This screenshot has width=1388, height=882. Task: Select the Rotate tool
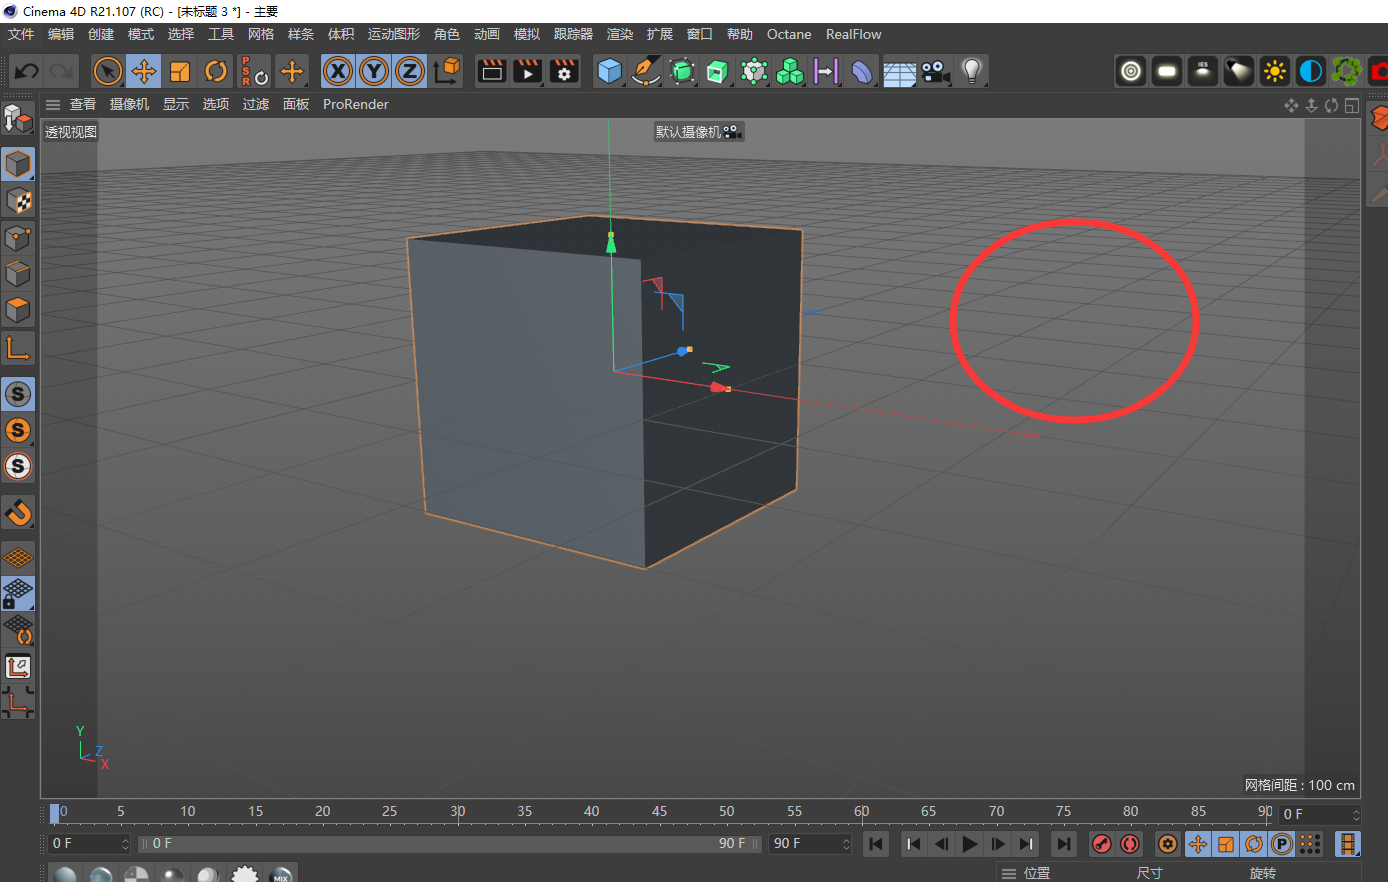(x=216, y=71)
